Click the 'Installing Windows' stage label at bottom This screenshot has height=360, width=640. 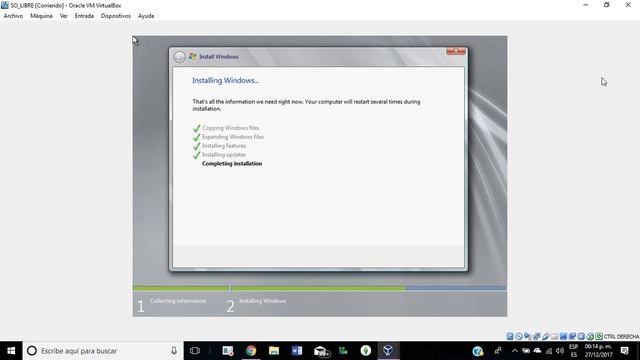(262, 301)
